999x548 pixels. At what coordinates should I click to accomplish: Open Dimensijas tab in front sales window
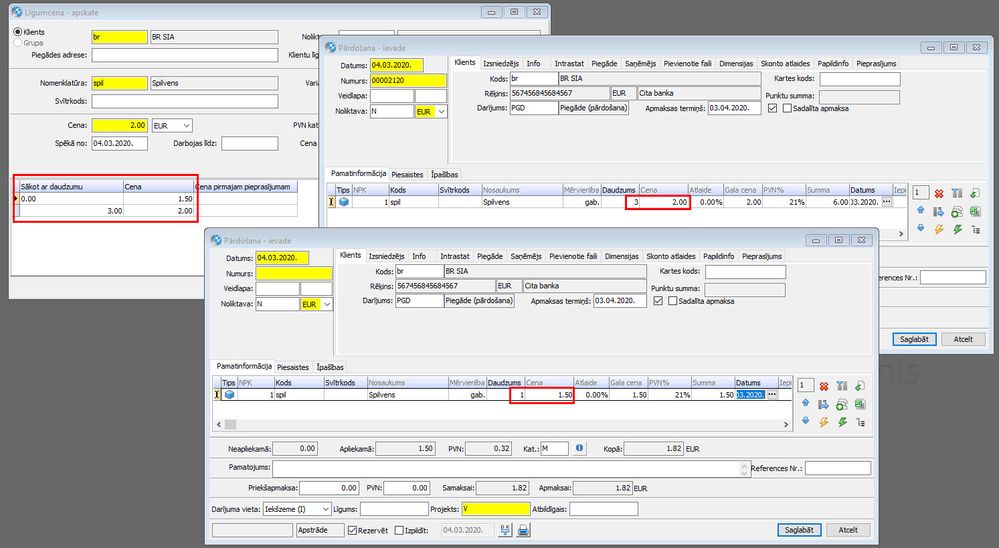[x=621, y=256]
